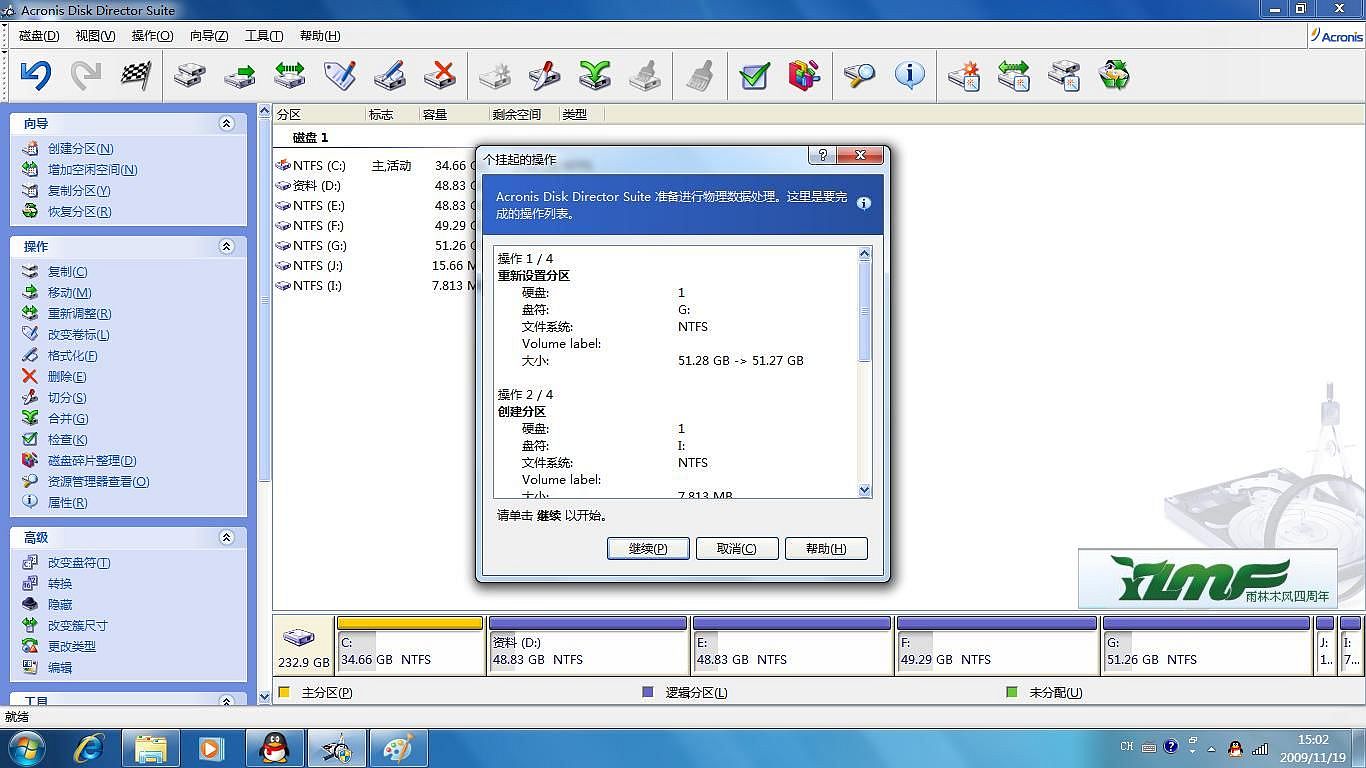Click the dialog scrollbar down arrow
Screen dimensions: 1366x768
[864, 490]
